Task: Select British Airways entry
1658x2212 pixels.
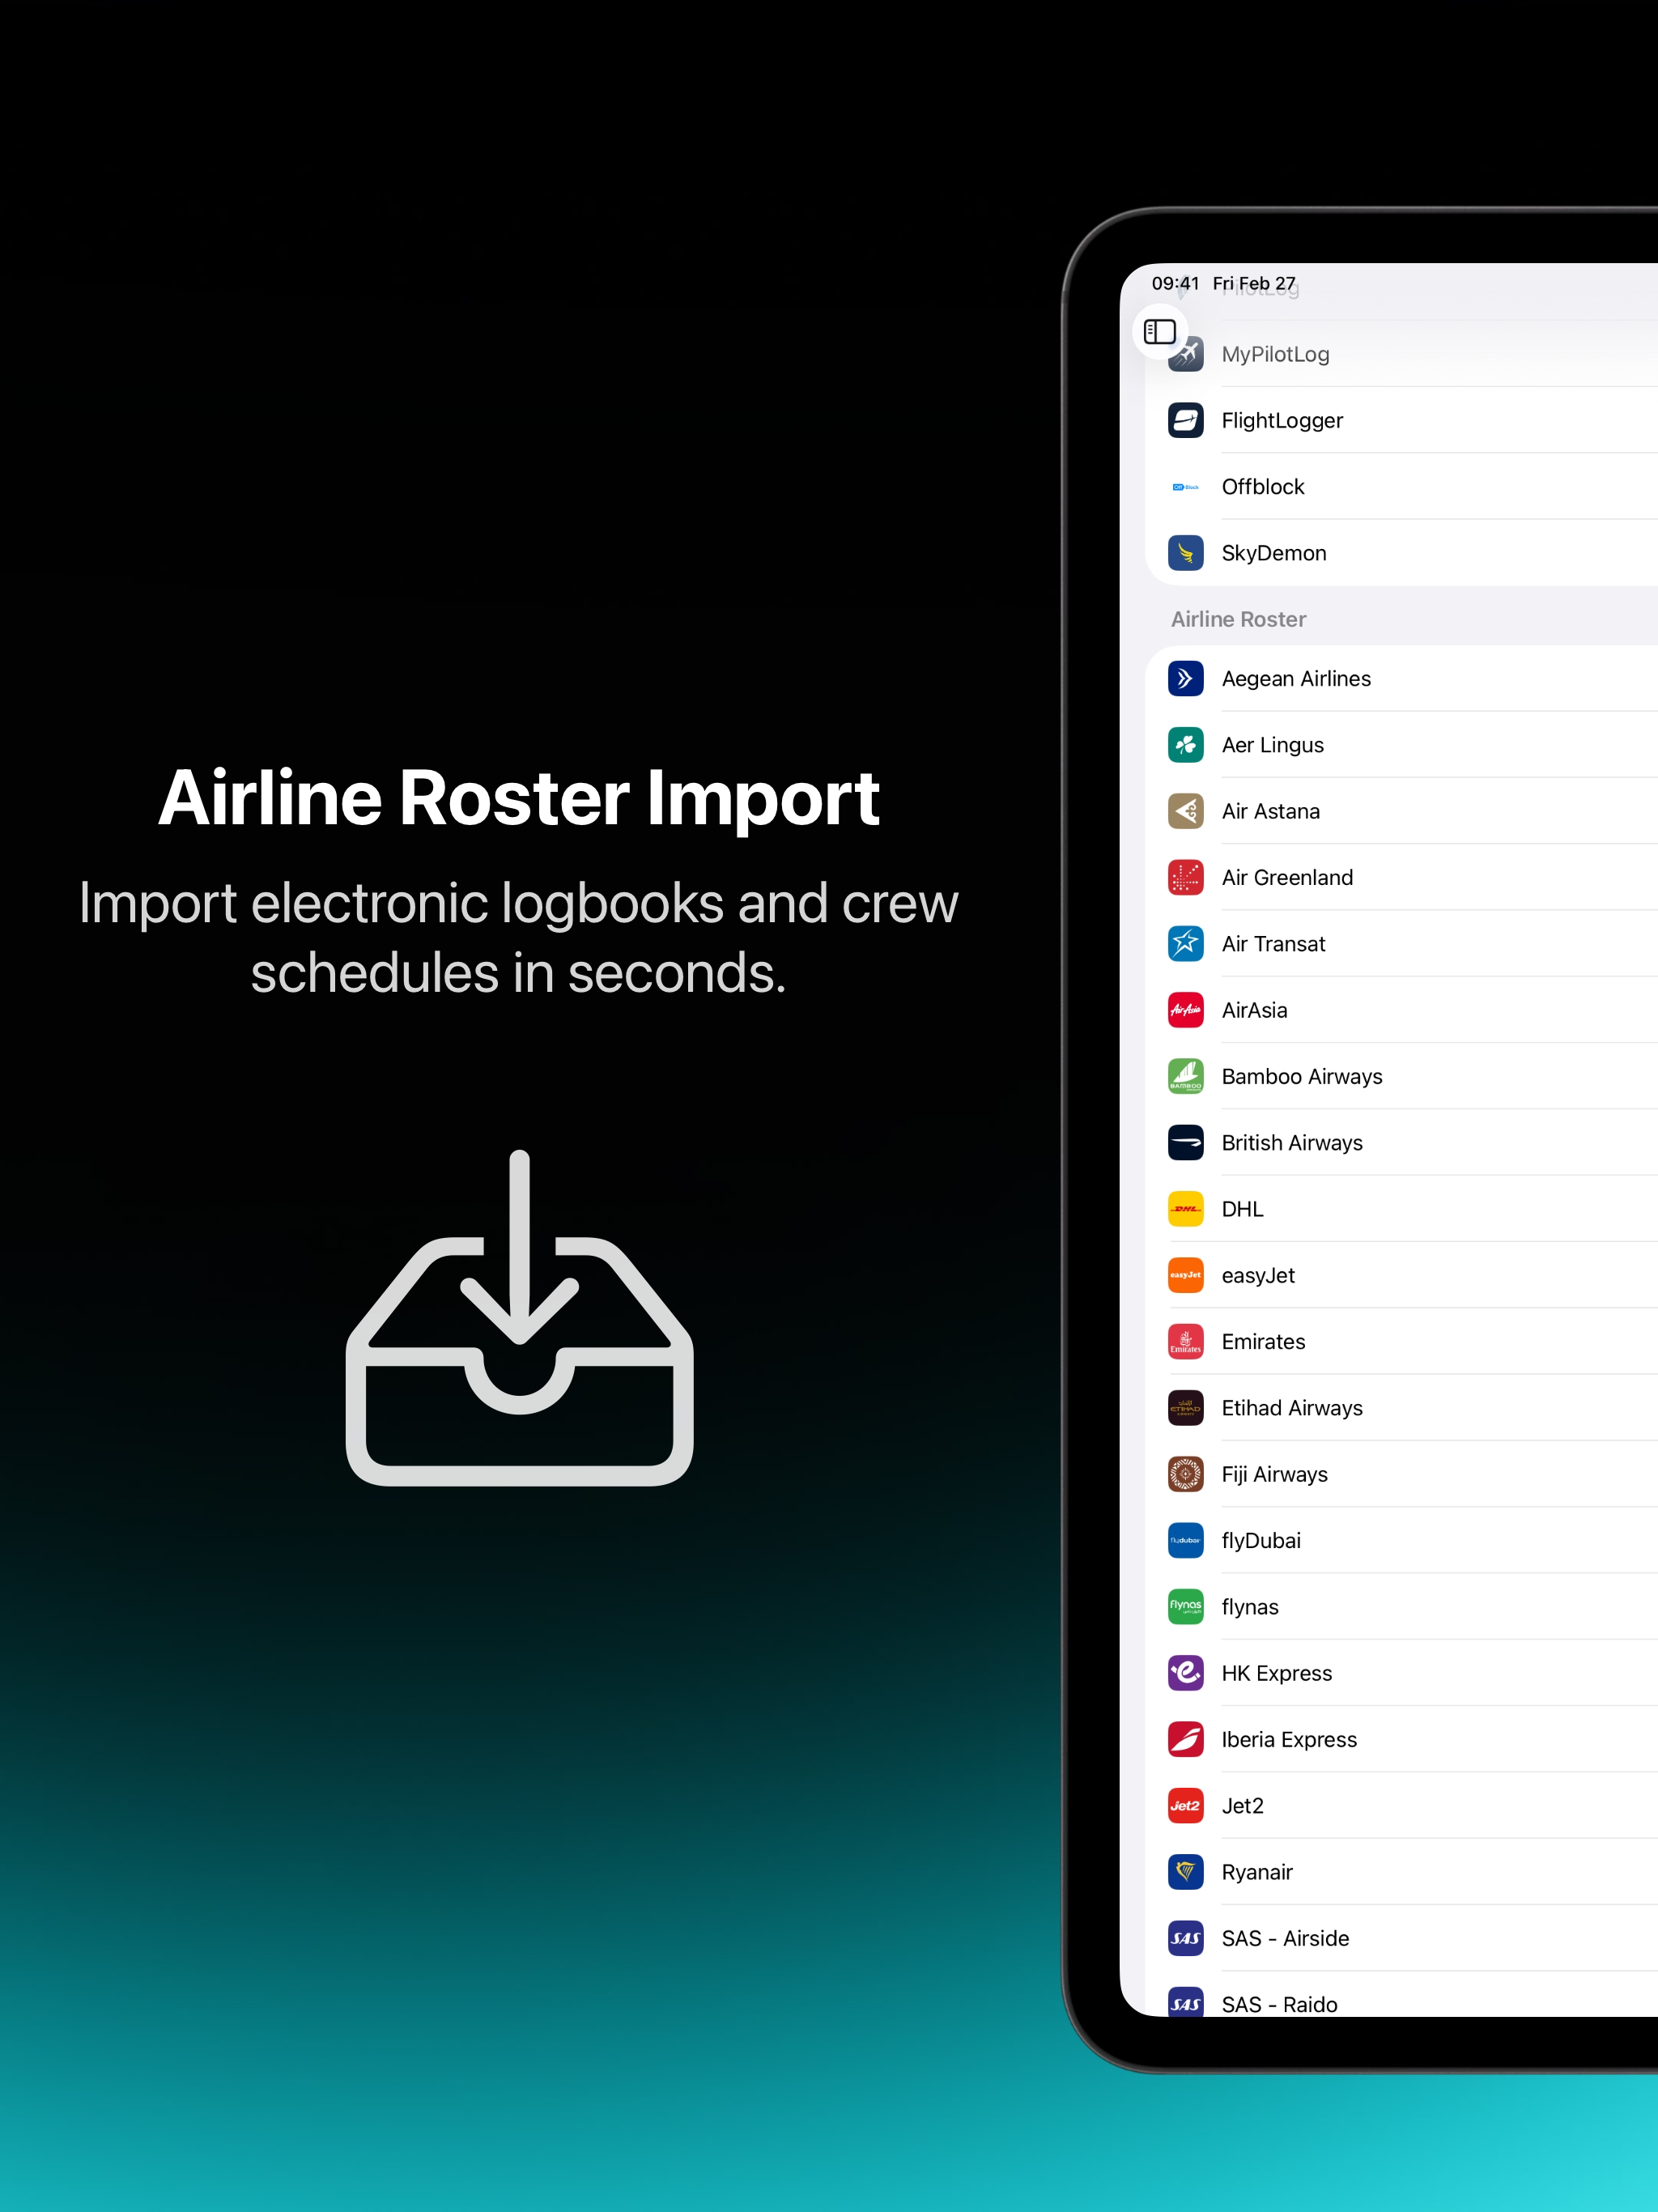Action: pyautogui.click(x=1402, y=1143)
